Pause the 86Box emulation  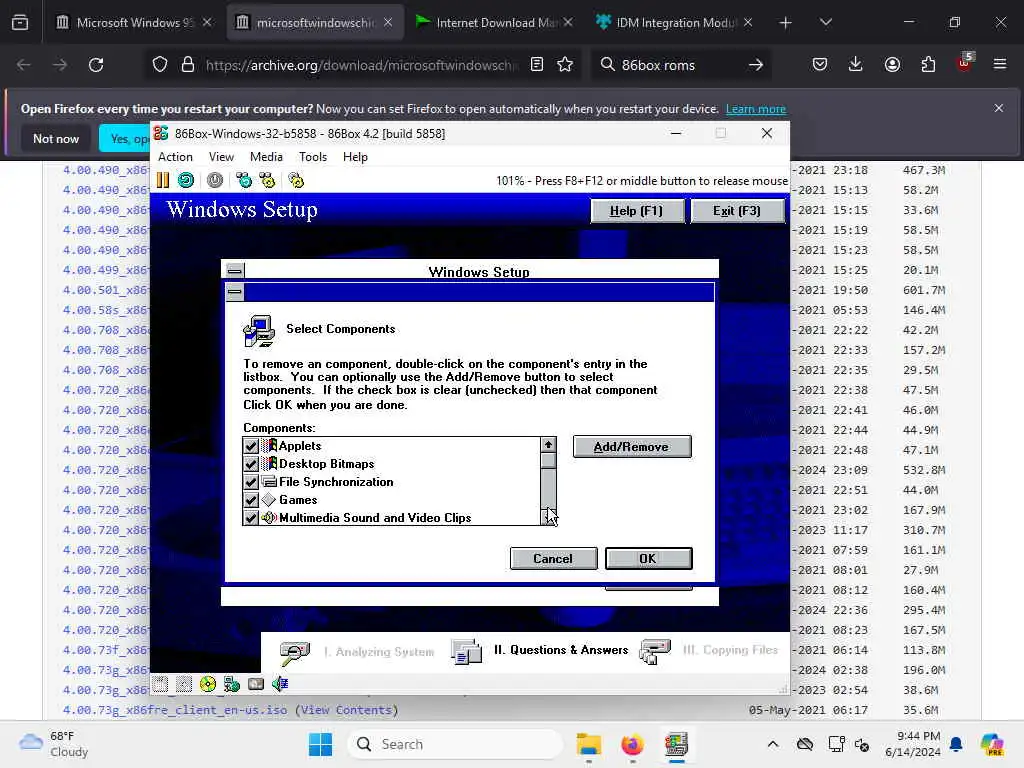coord(163,180)
